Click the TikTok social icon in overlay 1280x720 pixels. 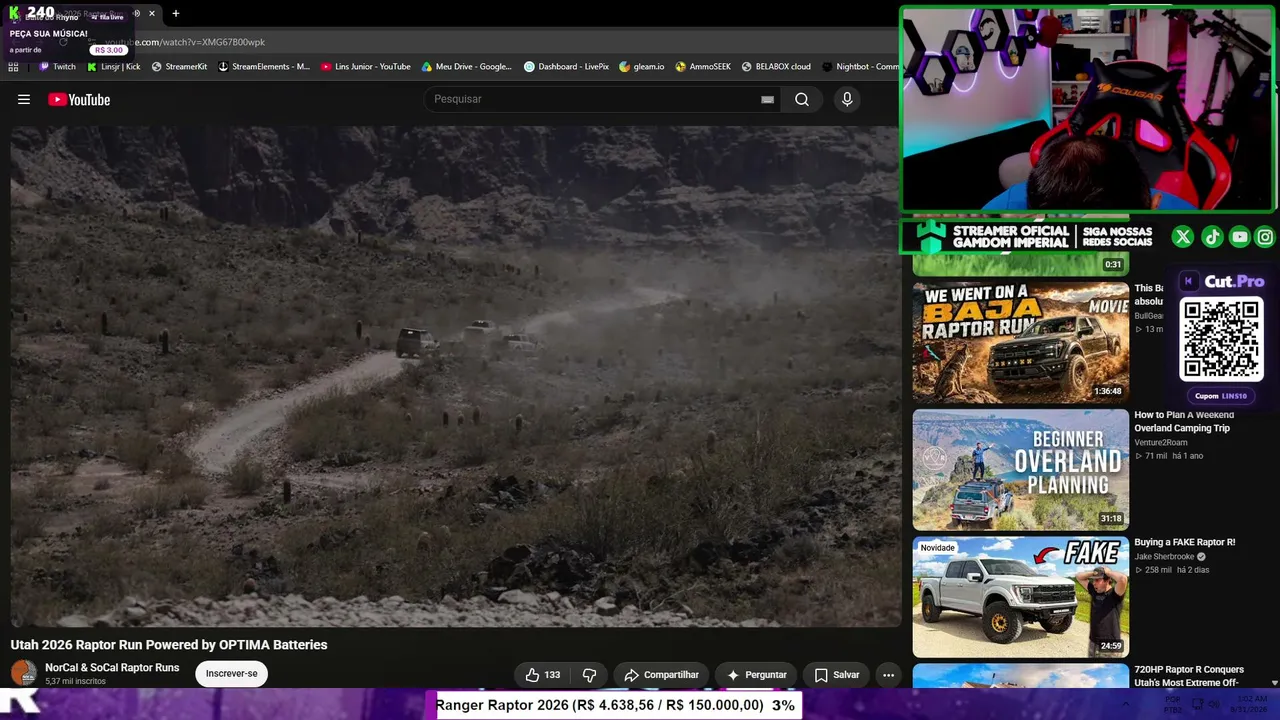1212,237
